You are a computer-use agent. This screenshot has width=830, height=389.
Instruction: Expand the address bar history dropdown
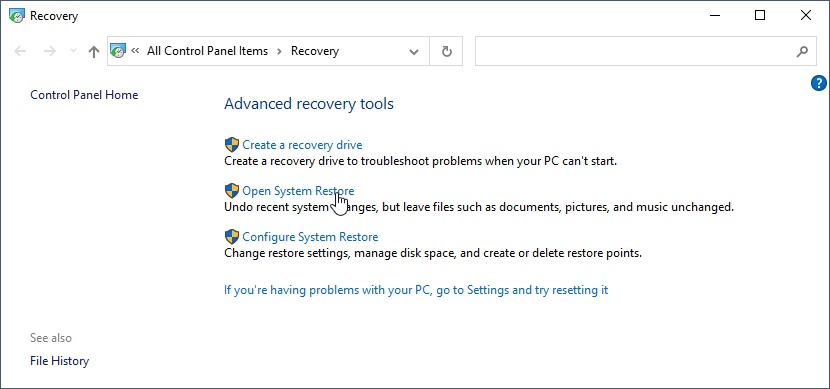(x=414, y=51)
